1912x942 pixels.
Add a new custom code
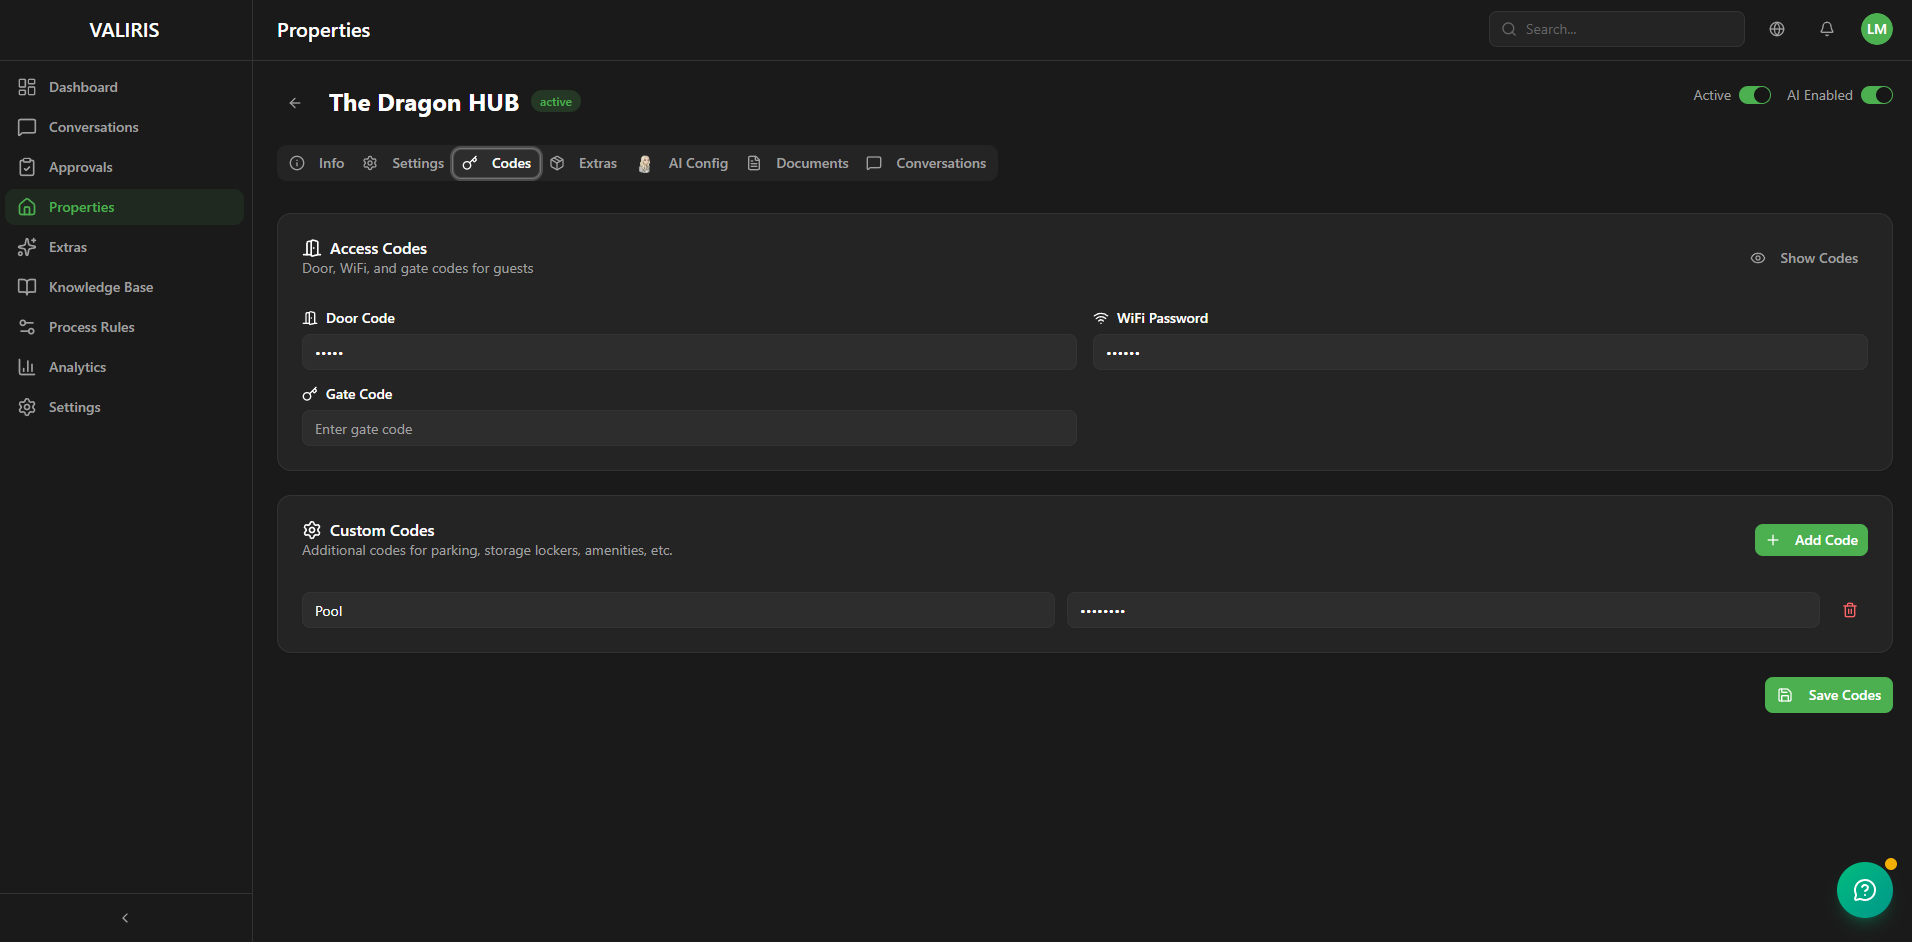click(1810, 540)
